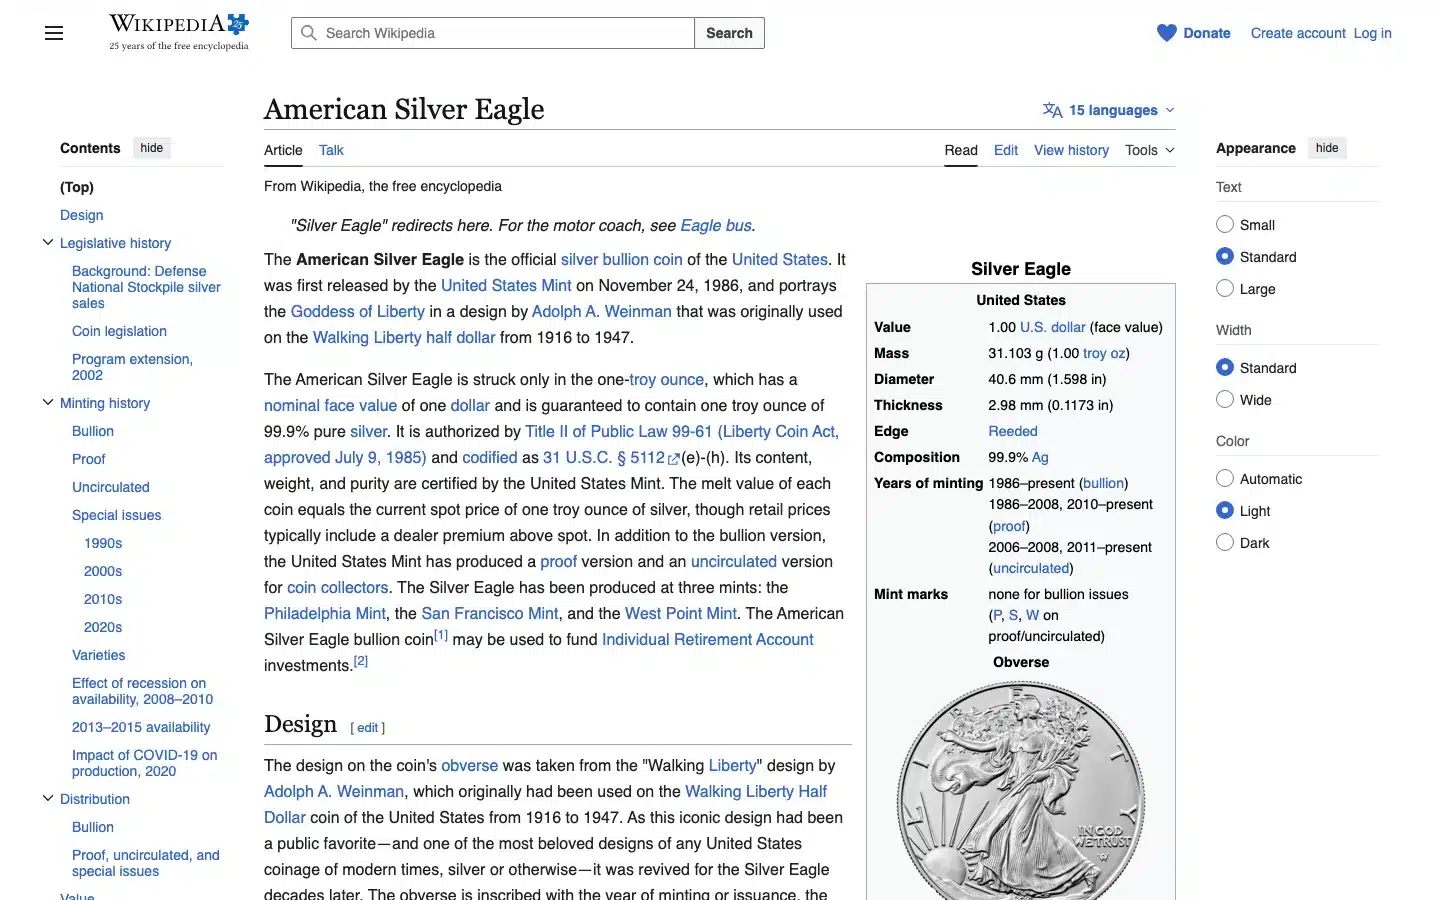Screen dimensions: 1440x900
Task: Click the Silver Eagle obverse coin image
Action: (1021, 790)
